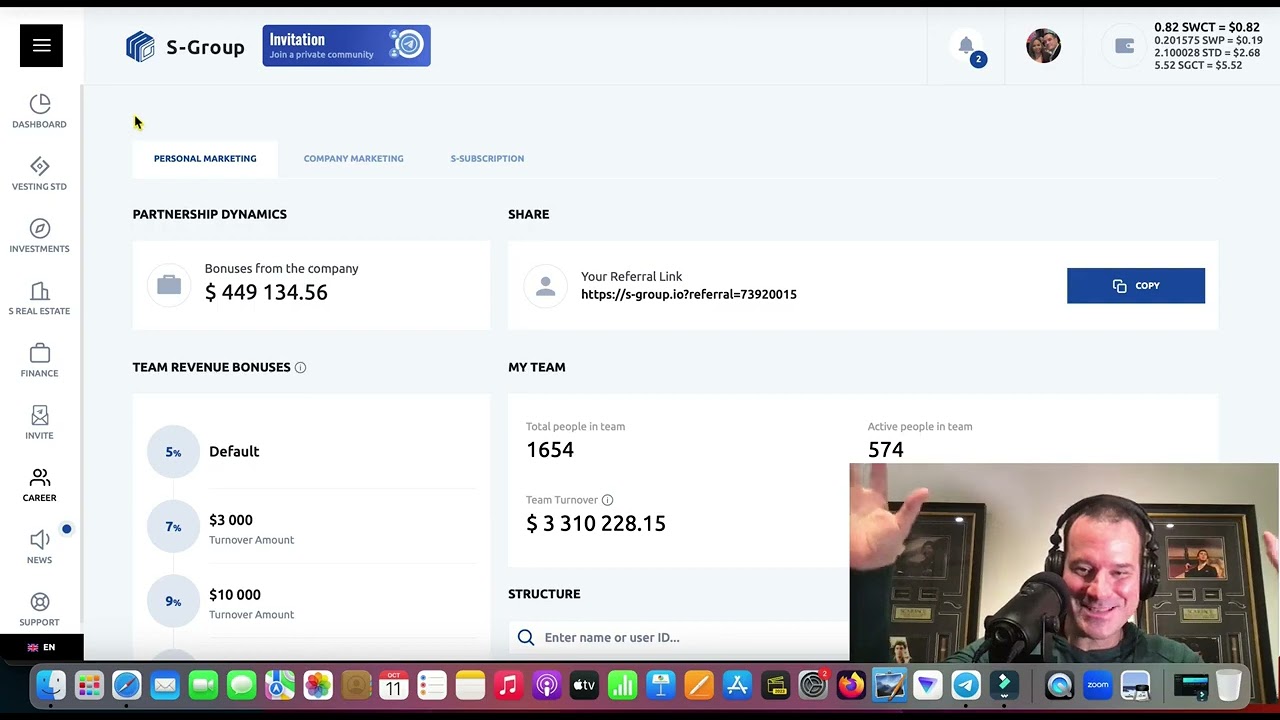
Task: Show Team Revenue Bonuses info tooltip
Action: [300, 367]
